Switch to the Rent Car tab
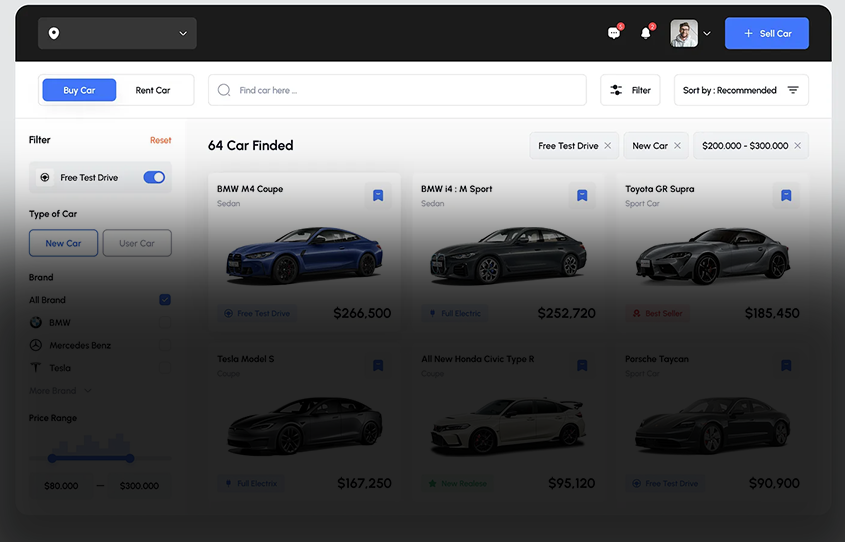The image size is (845, 542). [153, 90]
